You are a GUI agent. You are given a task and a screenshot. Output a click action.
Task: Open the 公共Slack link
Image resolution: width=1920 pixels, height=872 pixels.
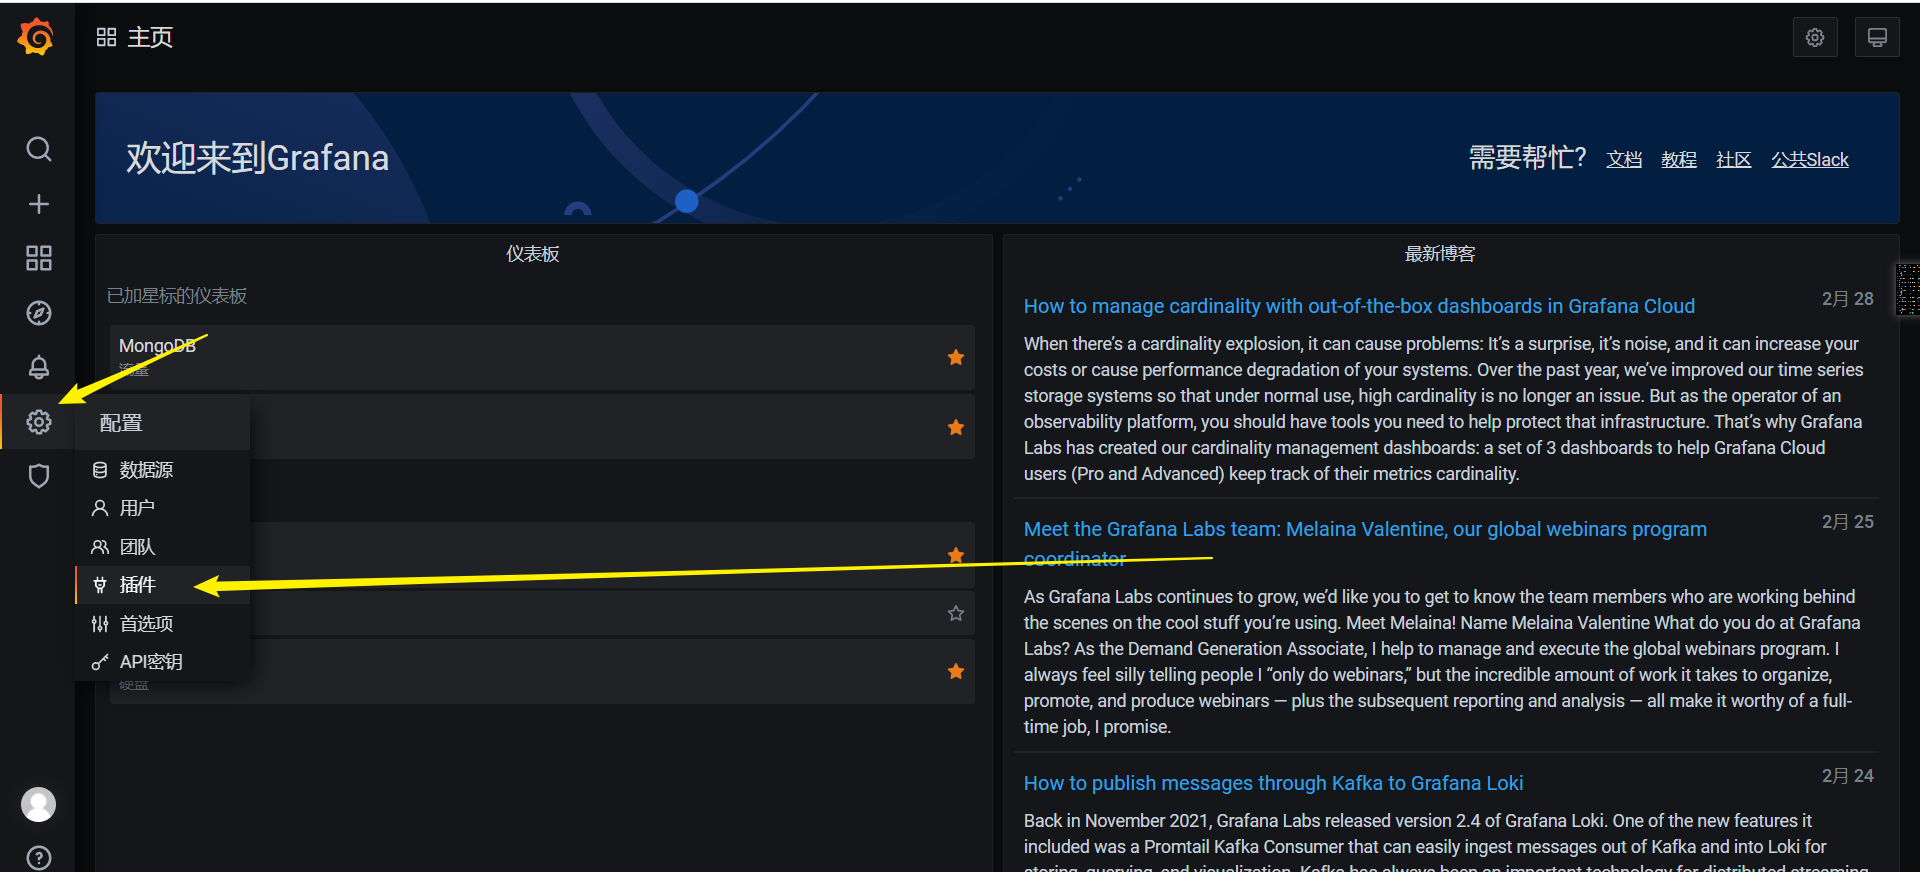click(x=1810, y=159)
